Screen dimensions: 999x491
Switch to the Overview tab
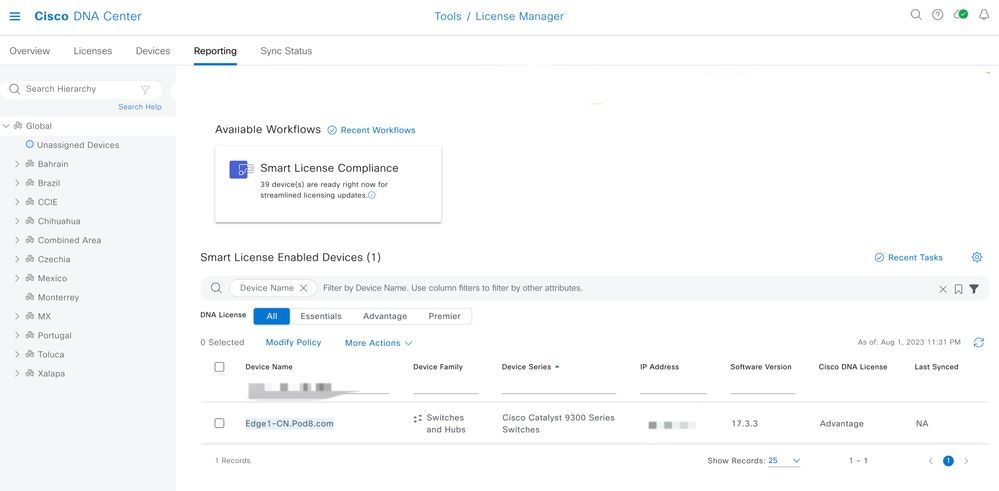[x=29, y=51]
